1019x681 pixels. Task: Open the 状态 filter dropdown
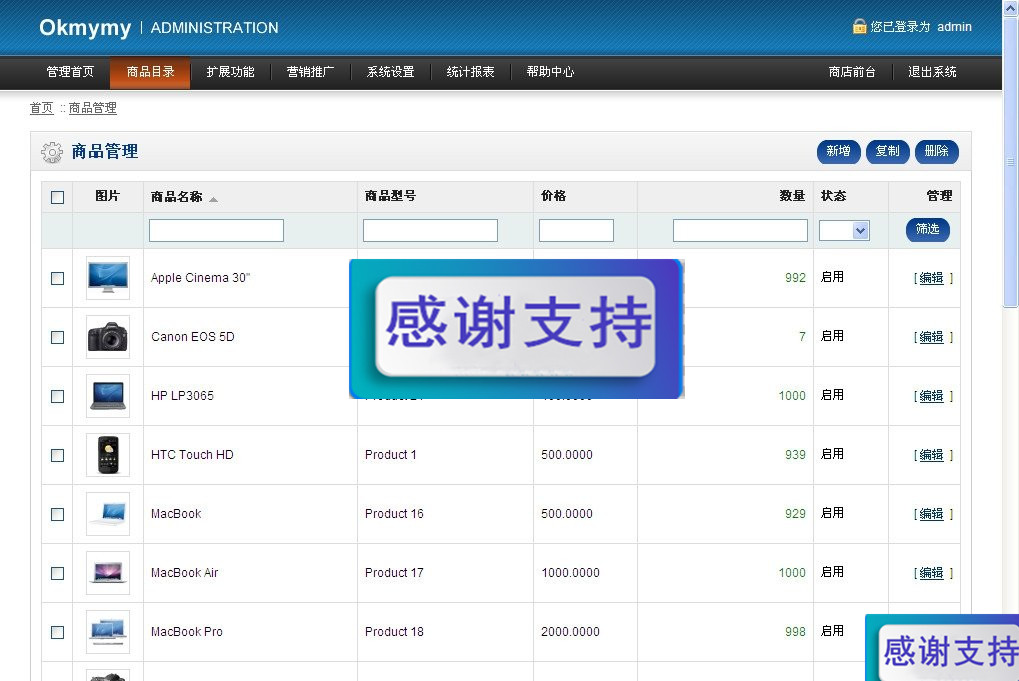[x=844, y=230]
